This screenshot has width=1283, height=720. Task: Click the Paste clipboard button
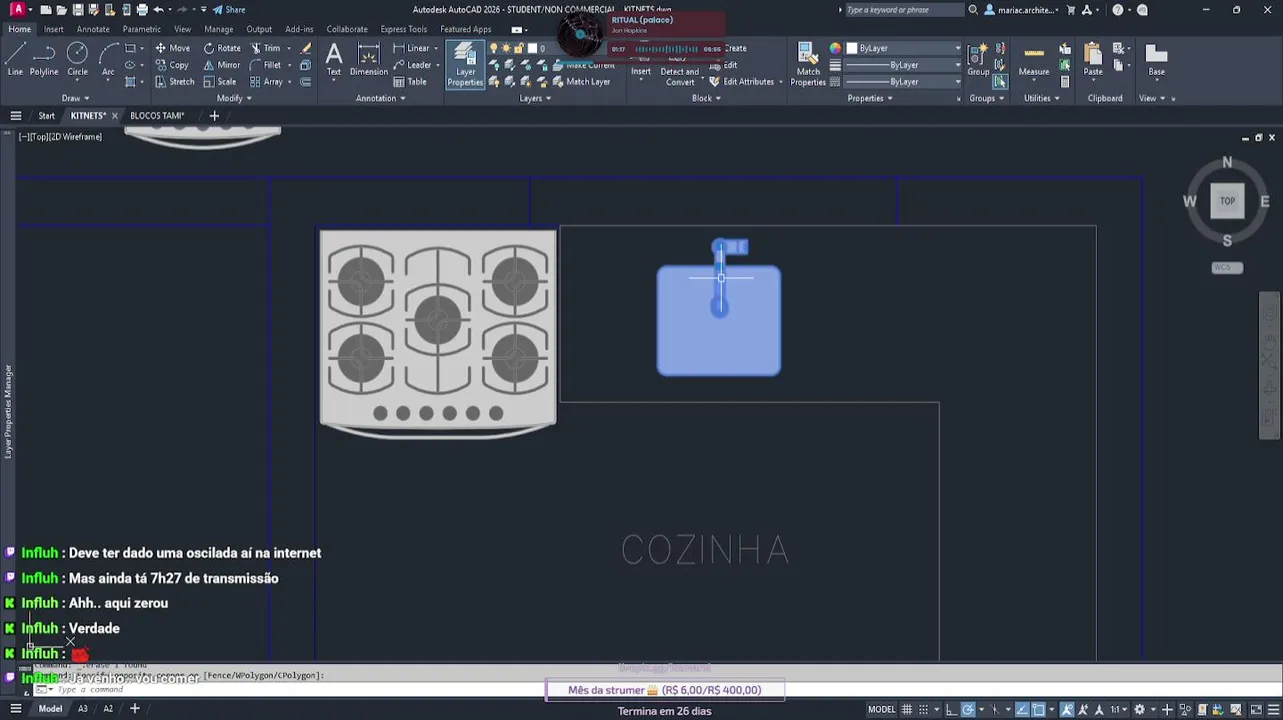(x=1093, y=59)
